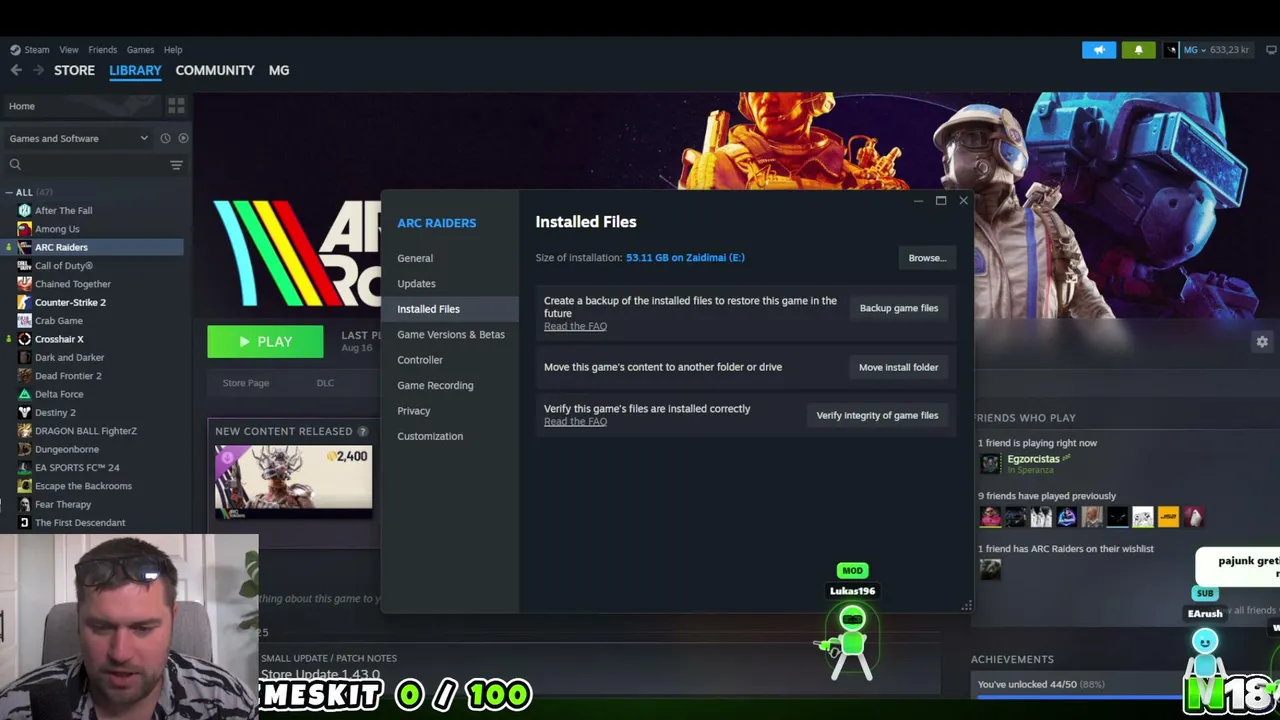The image size is (1280, 720).
Task: Select General in ARC Raiders properties
Action: [x=415, y=258]
